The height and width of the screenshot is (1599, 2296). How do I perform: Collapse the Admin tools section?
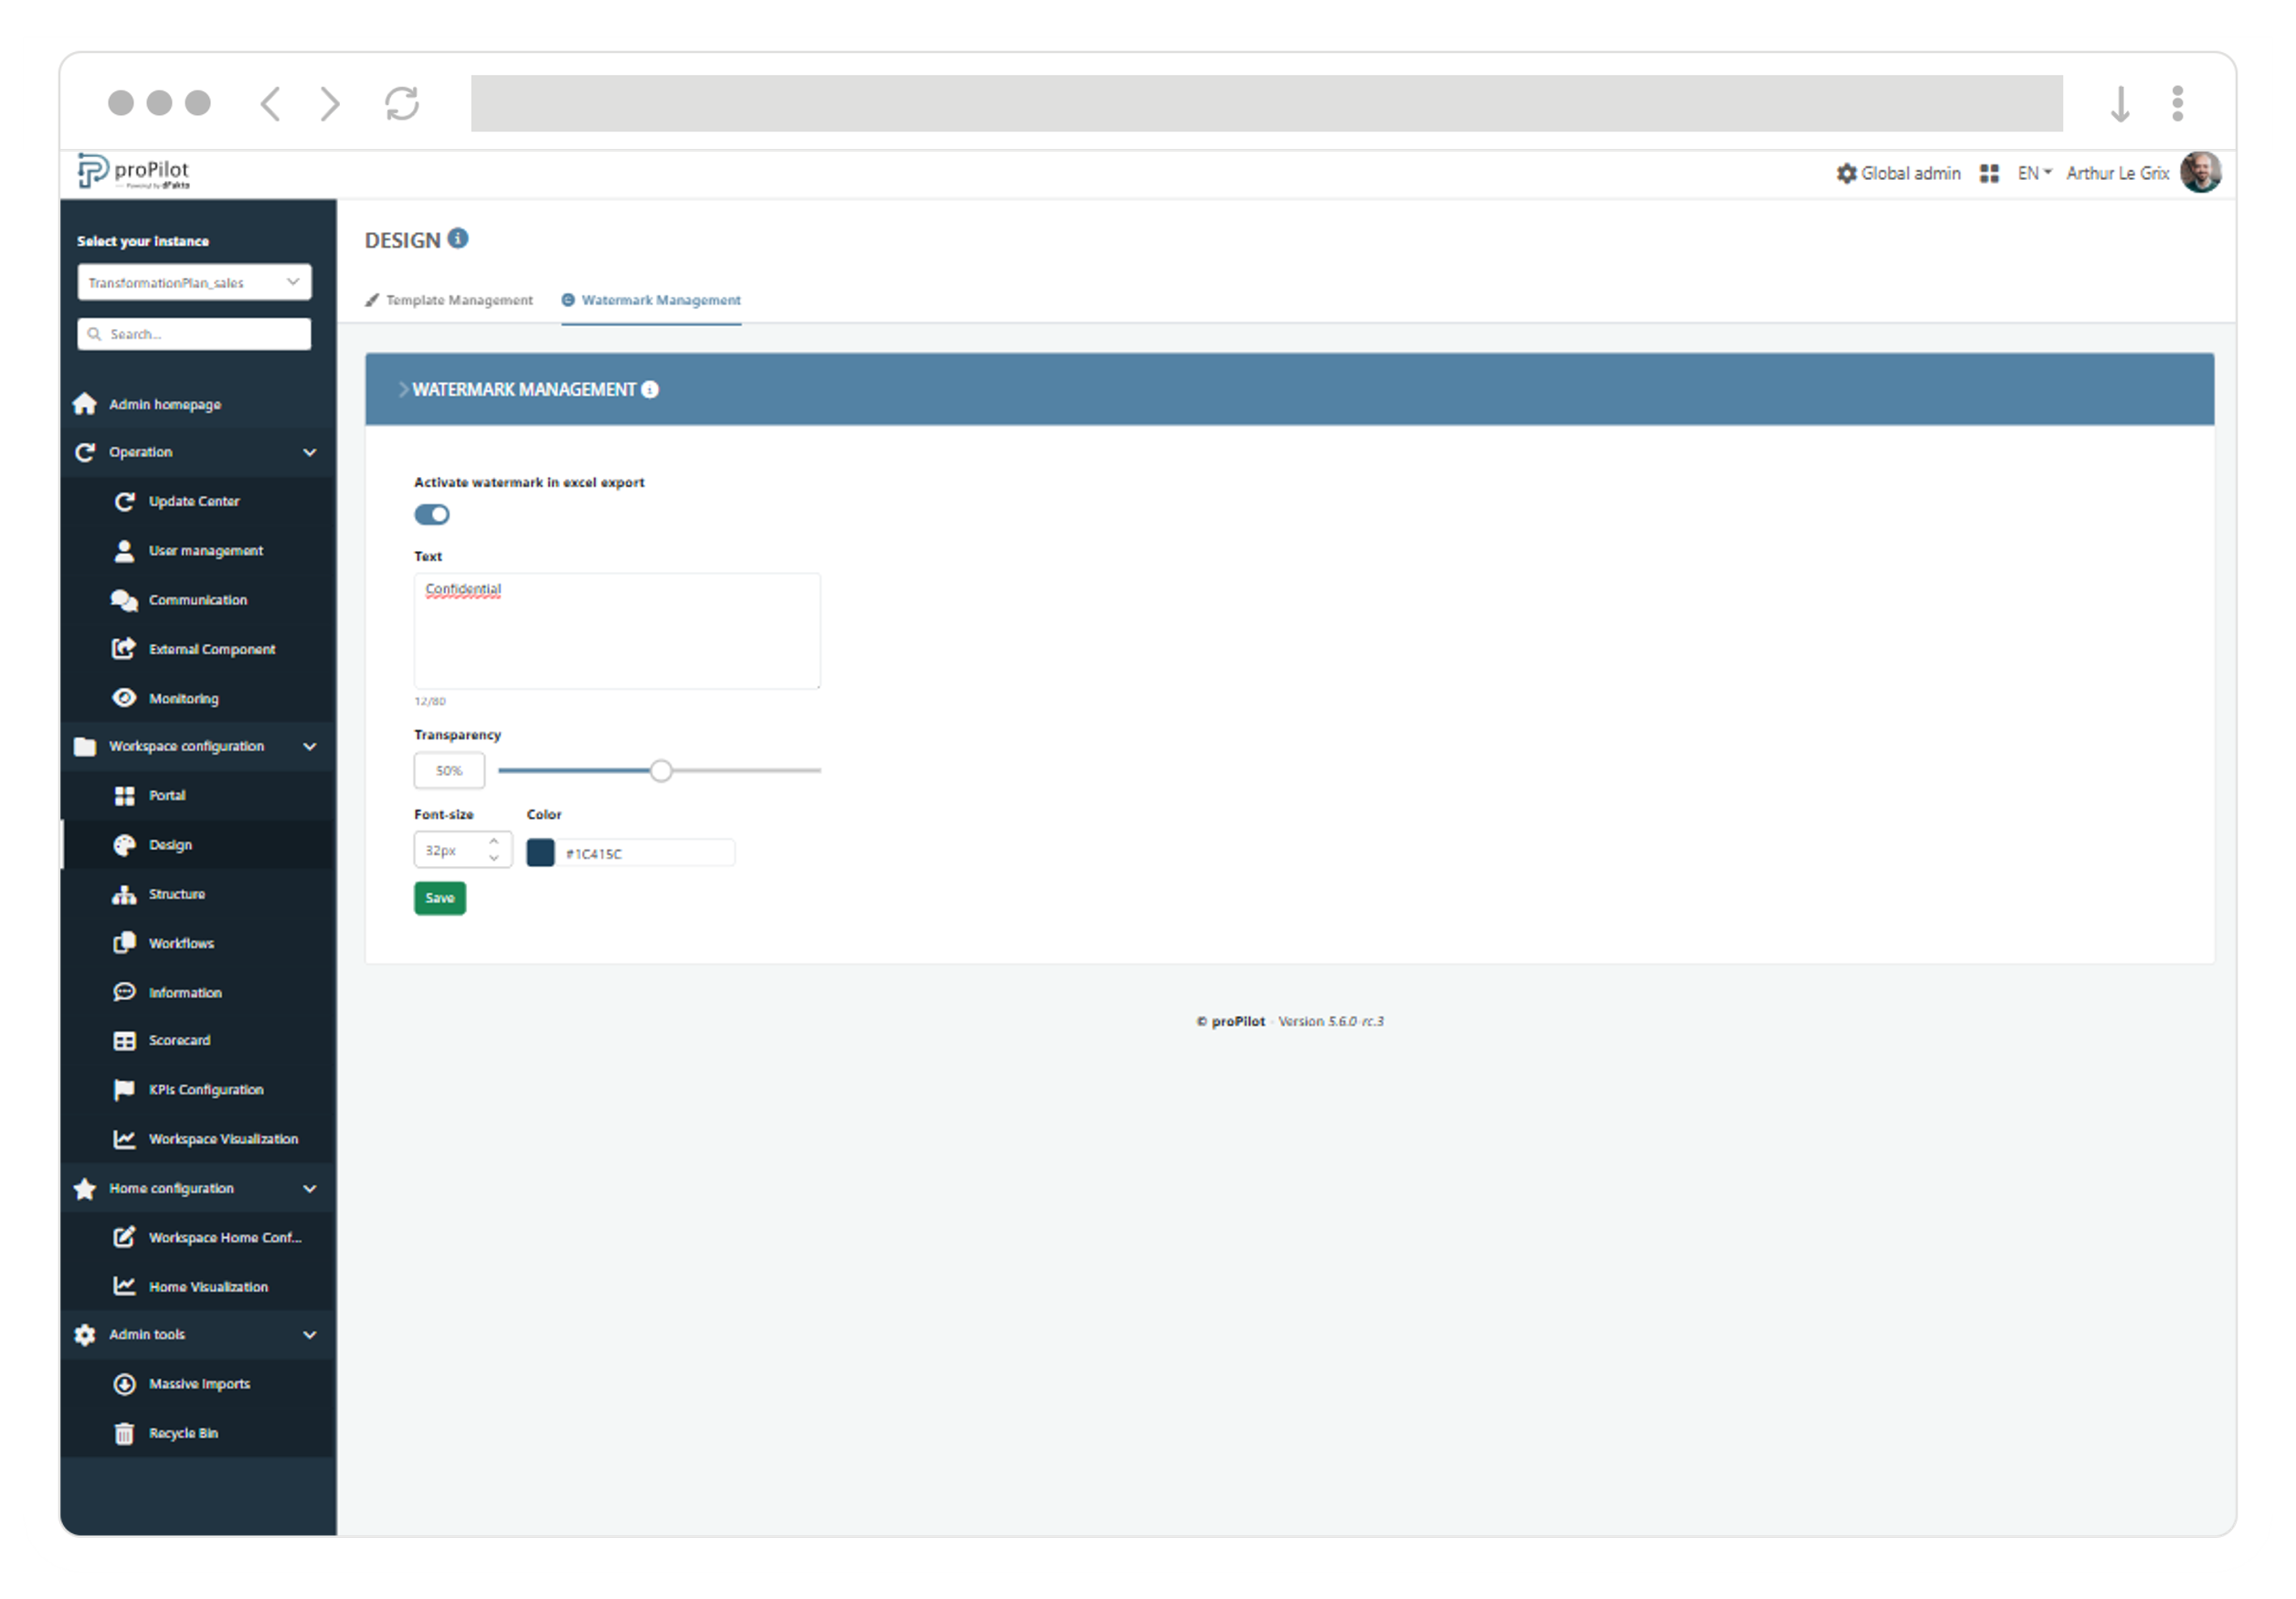309,1335
